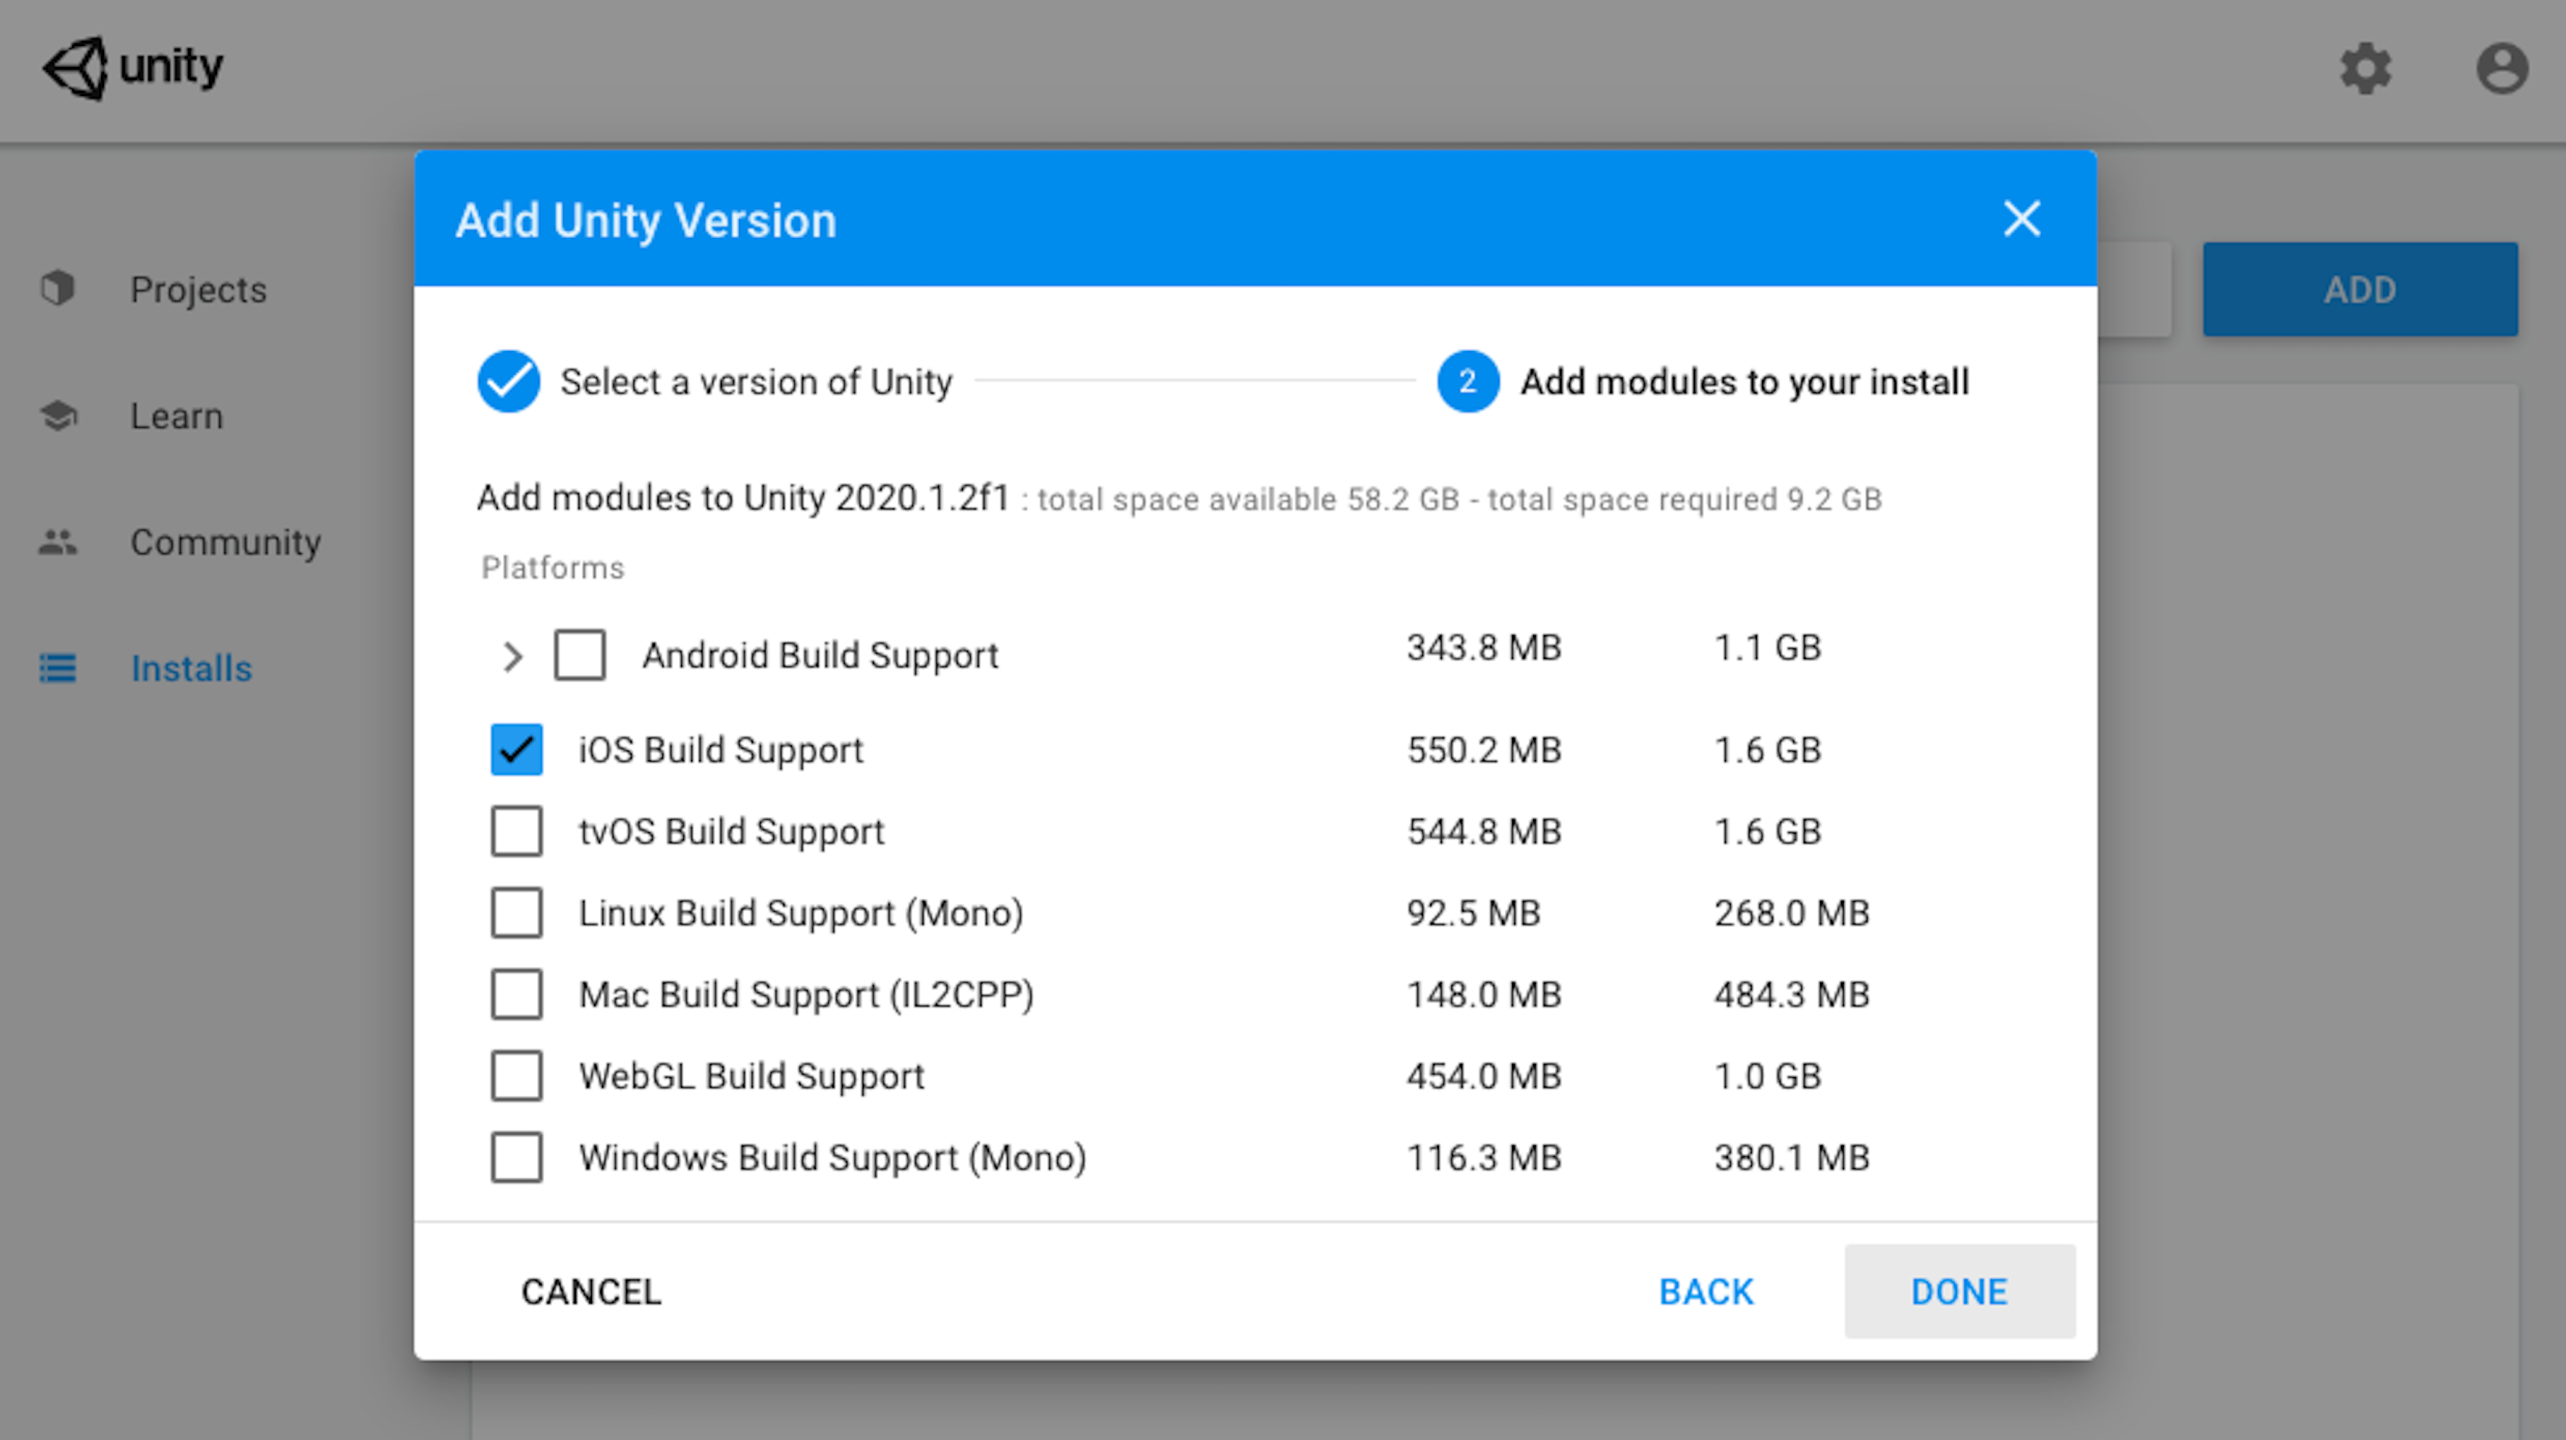Click the 'Windows Build Support (Mono)' label
Image resolution: width=2566 pixels, height=1440 pixels.
(833, 1157)
